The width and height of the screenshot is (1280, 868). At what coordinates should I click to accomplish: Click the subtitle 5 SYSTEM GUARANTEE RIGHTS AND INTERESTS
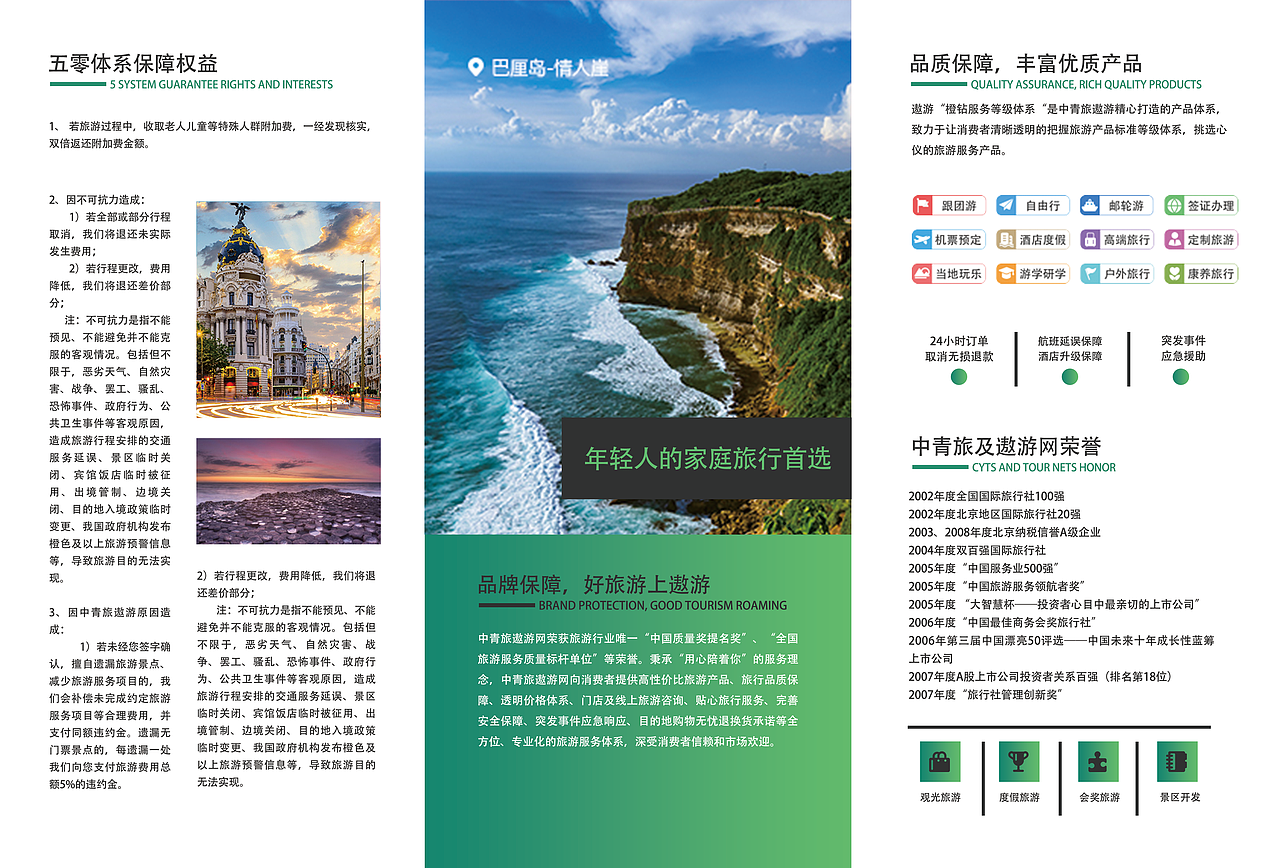click(x=221, y=85)
